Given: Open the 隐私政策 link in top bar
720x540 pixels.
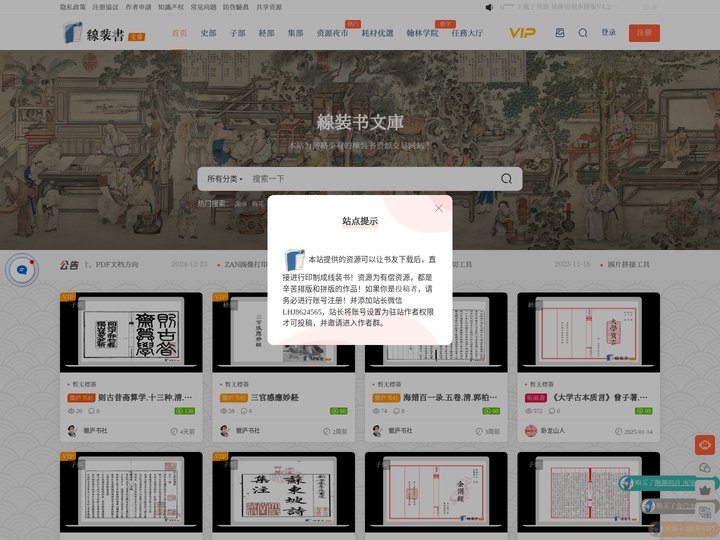Looking at the screenshot, I should click(73, 7).
